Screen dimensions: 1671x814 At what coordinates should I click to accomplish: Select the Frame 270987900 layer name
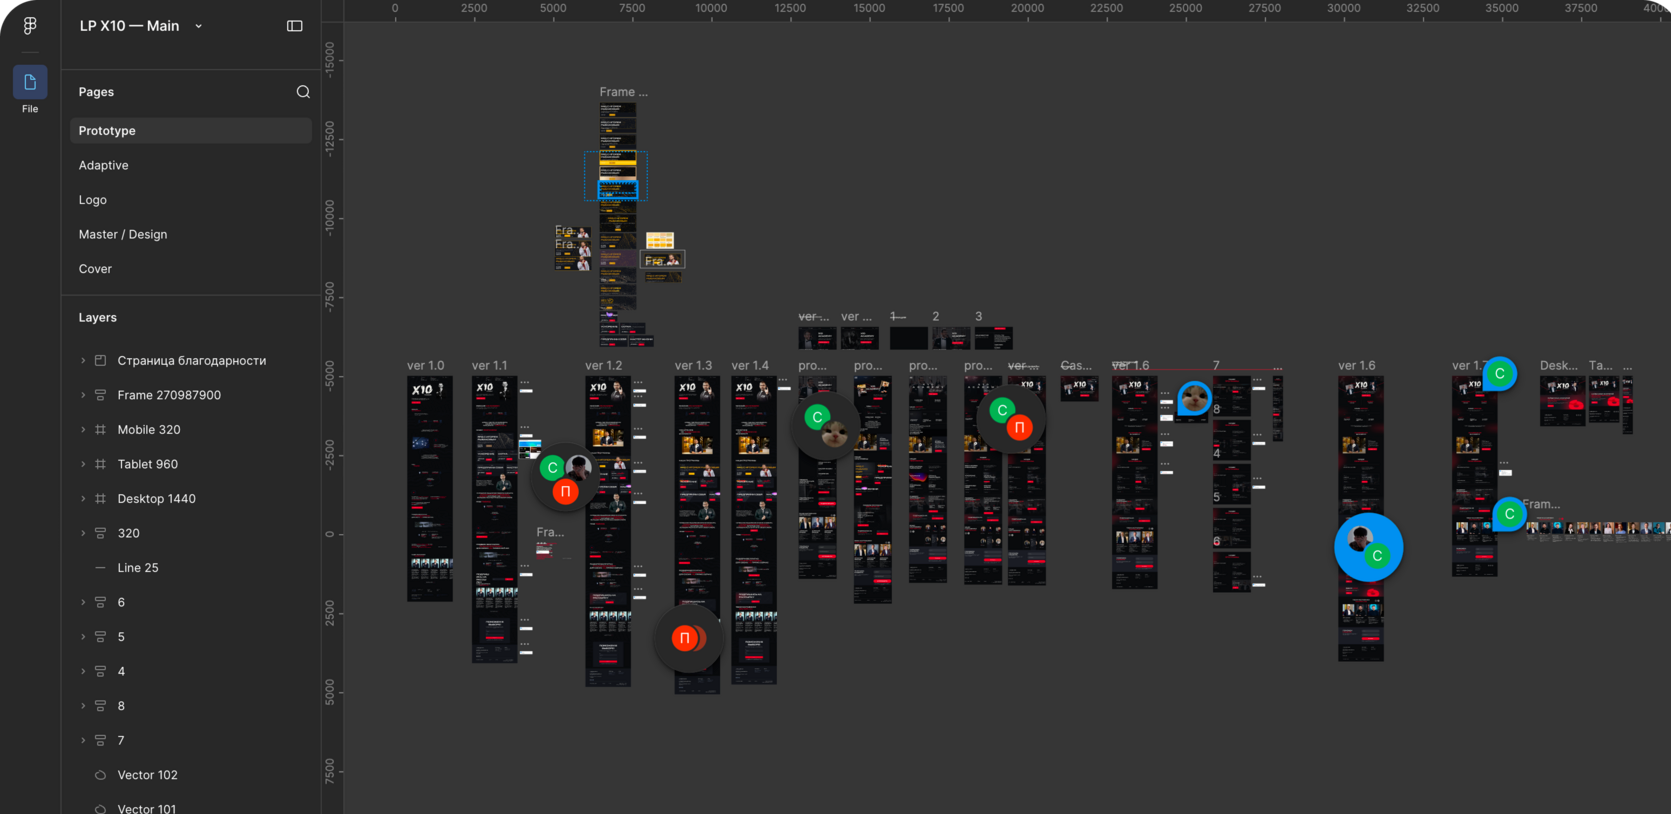point(169,395)
